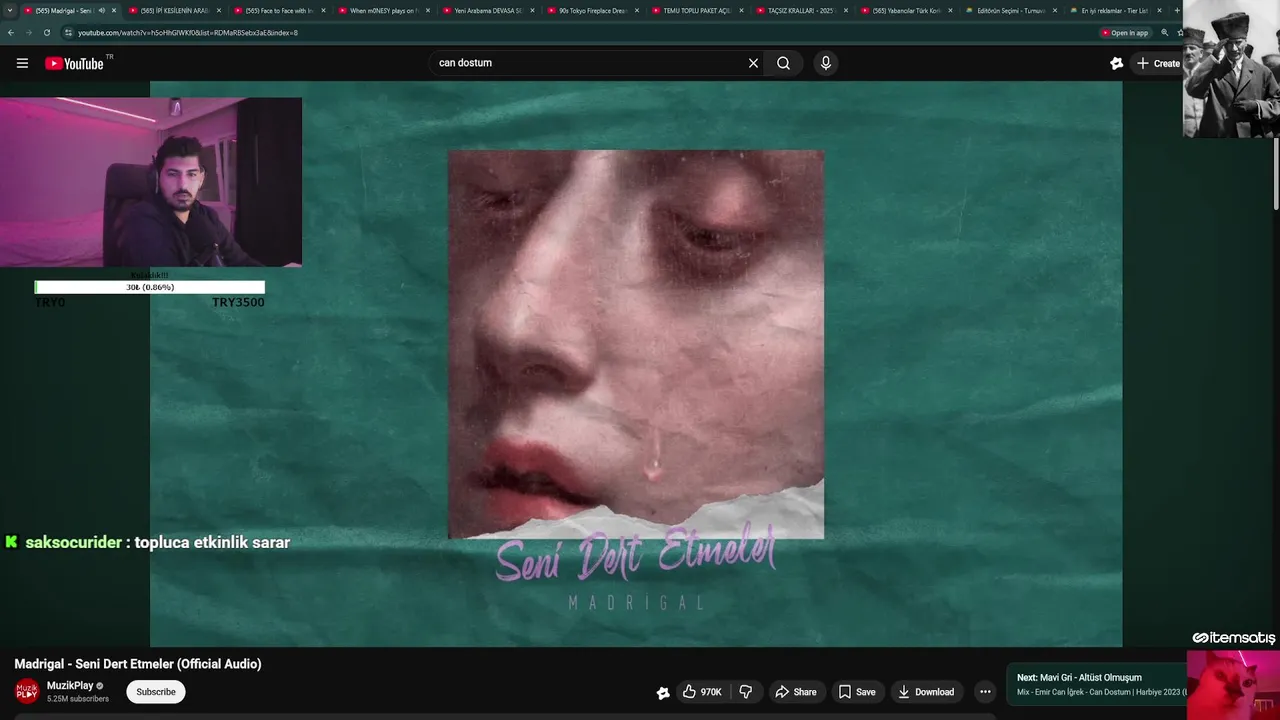Start voice search with the microphone icon
Viewport: 1280px width, 720px height.
click(x=825, y=63)
